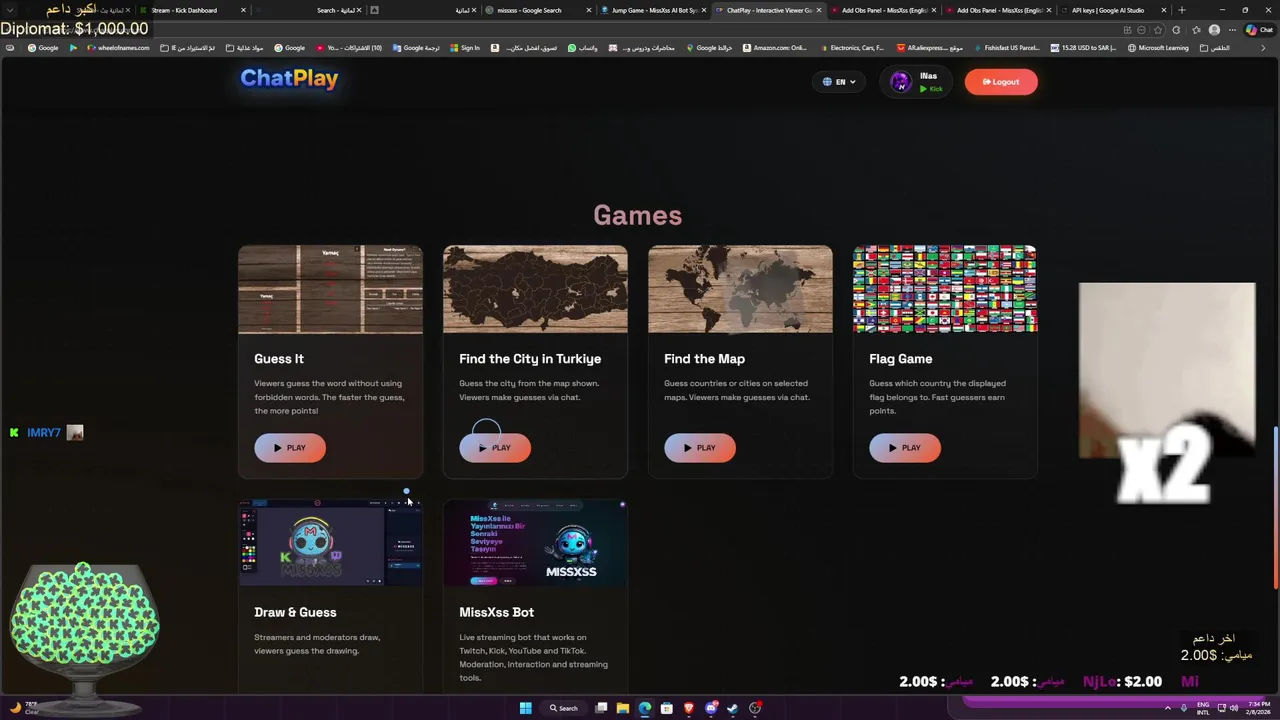The width and height of the screenshot is (1280, 720).
Task: Open the Edge Copilot Chat button
Action: click(x=1259, y=30)
